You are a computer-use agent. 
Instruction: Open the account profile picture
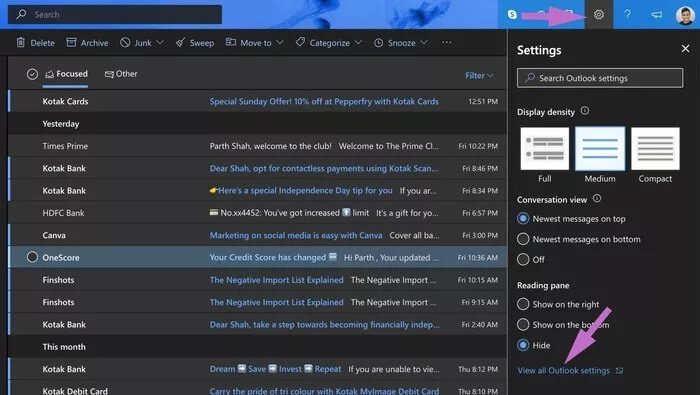click(x=685, y=15)
